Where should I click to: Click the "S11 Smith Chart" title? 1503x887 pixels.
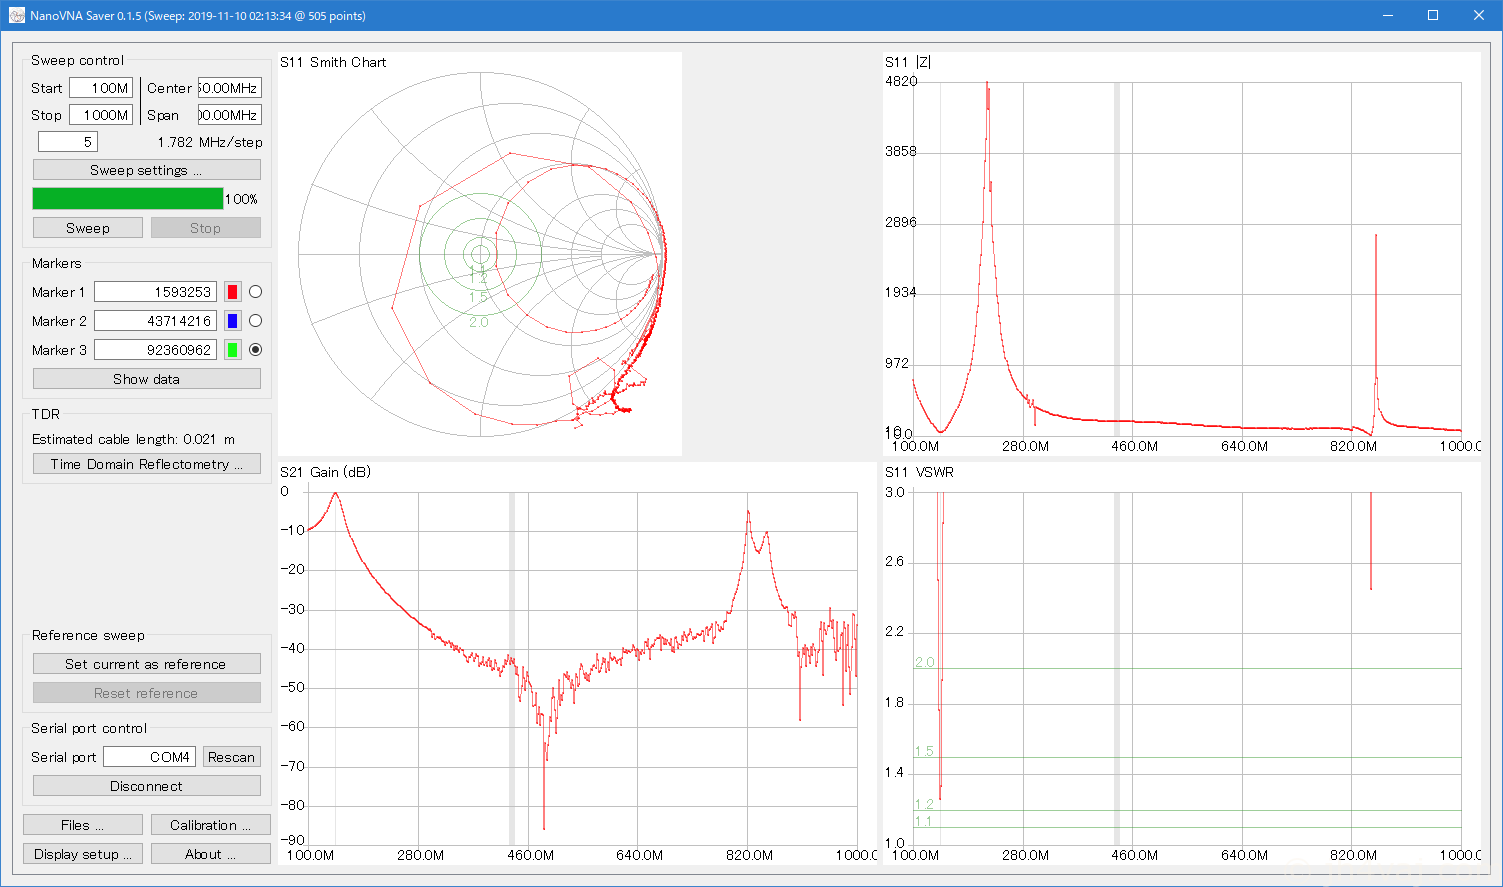click(333, 62)
